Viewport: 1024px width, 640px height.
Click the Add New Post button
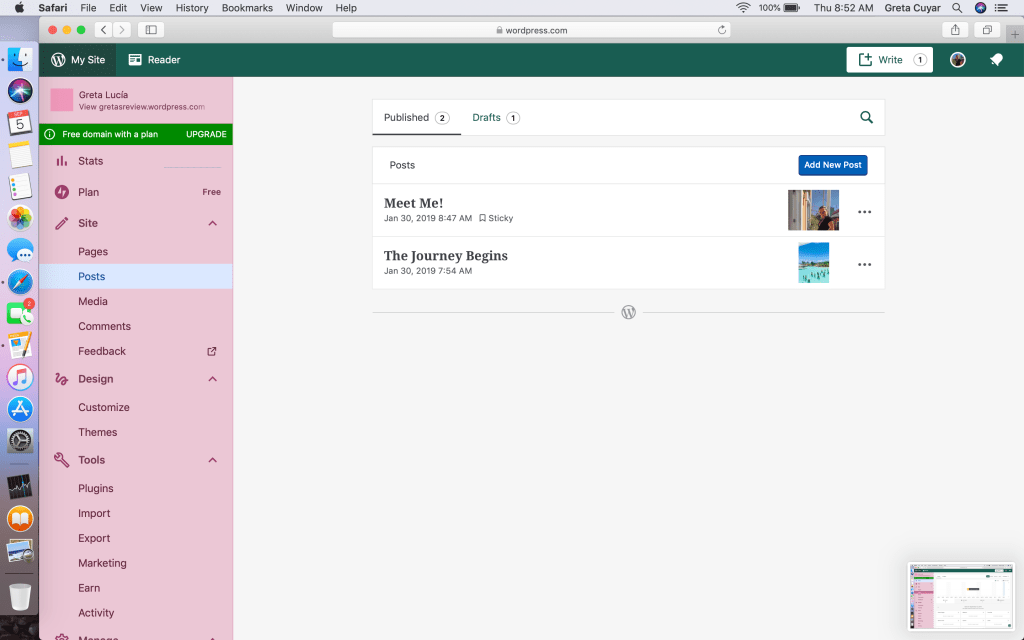pos(832,165)
